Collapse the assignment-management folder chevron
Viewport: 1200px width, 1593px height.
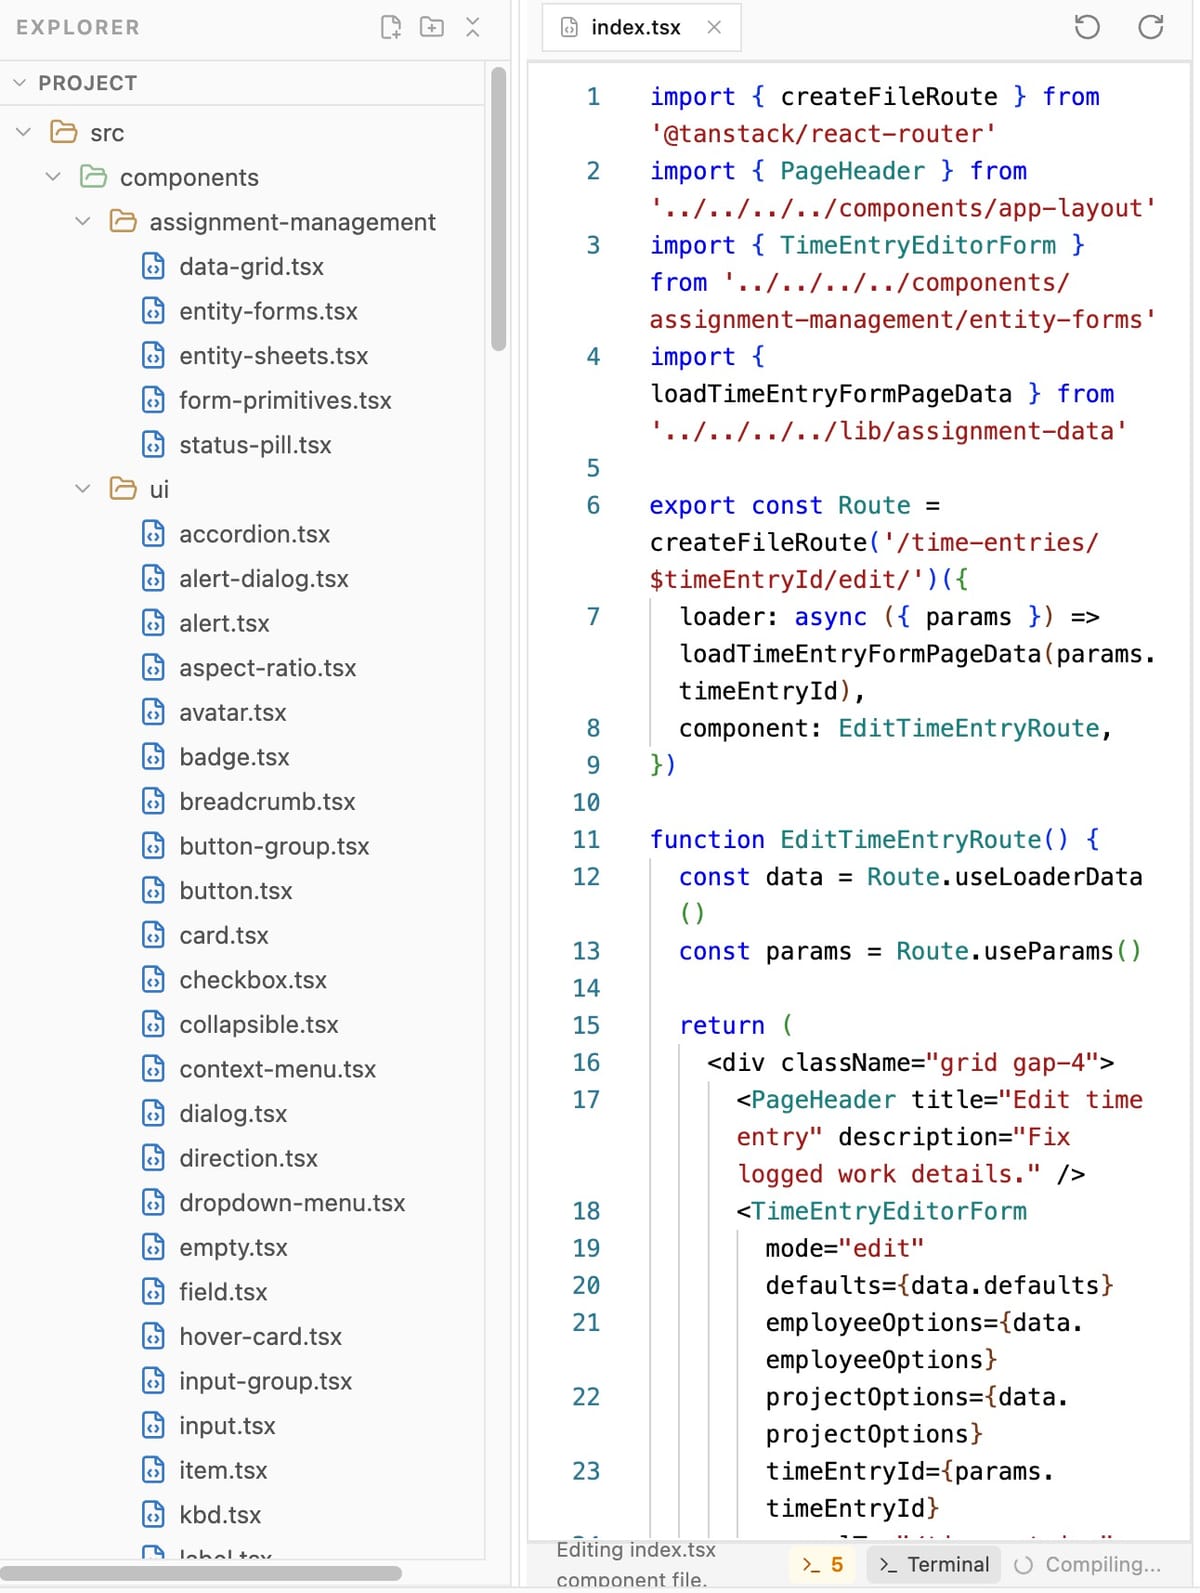(x=83, y=221)
